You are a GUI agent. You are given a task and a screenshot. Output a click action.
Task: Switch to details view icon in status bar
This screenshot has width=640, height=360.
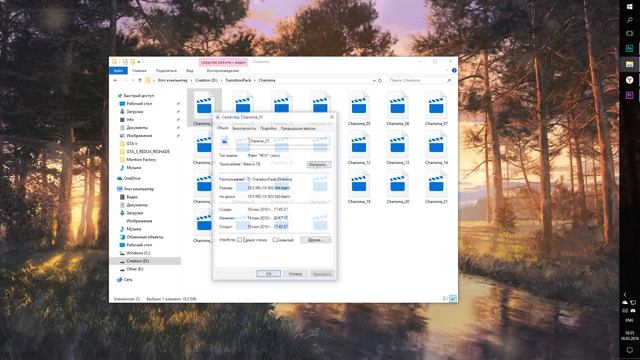[445, 299]
